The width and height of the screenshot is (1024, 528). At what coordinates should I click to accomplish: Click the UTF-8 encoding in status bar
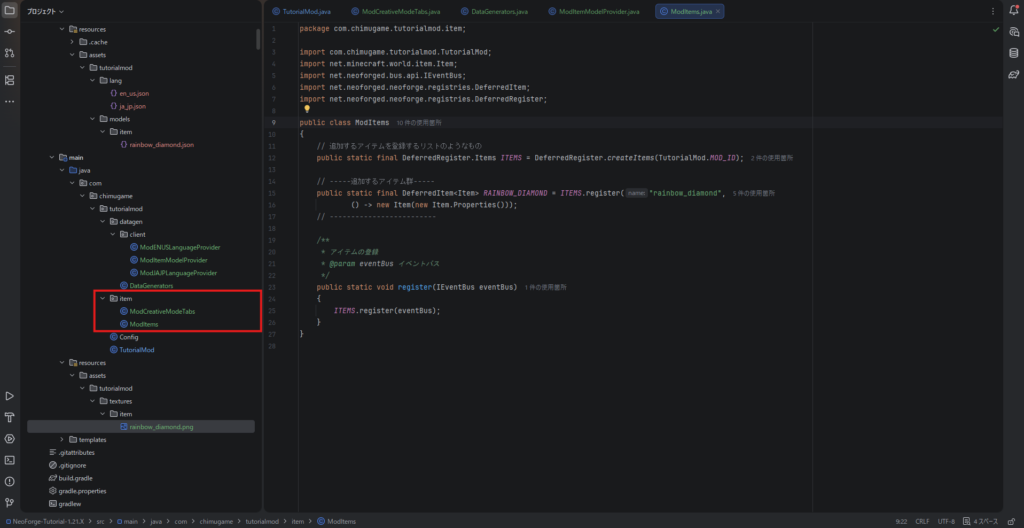(x=946, y=521)
